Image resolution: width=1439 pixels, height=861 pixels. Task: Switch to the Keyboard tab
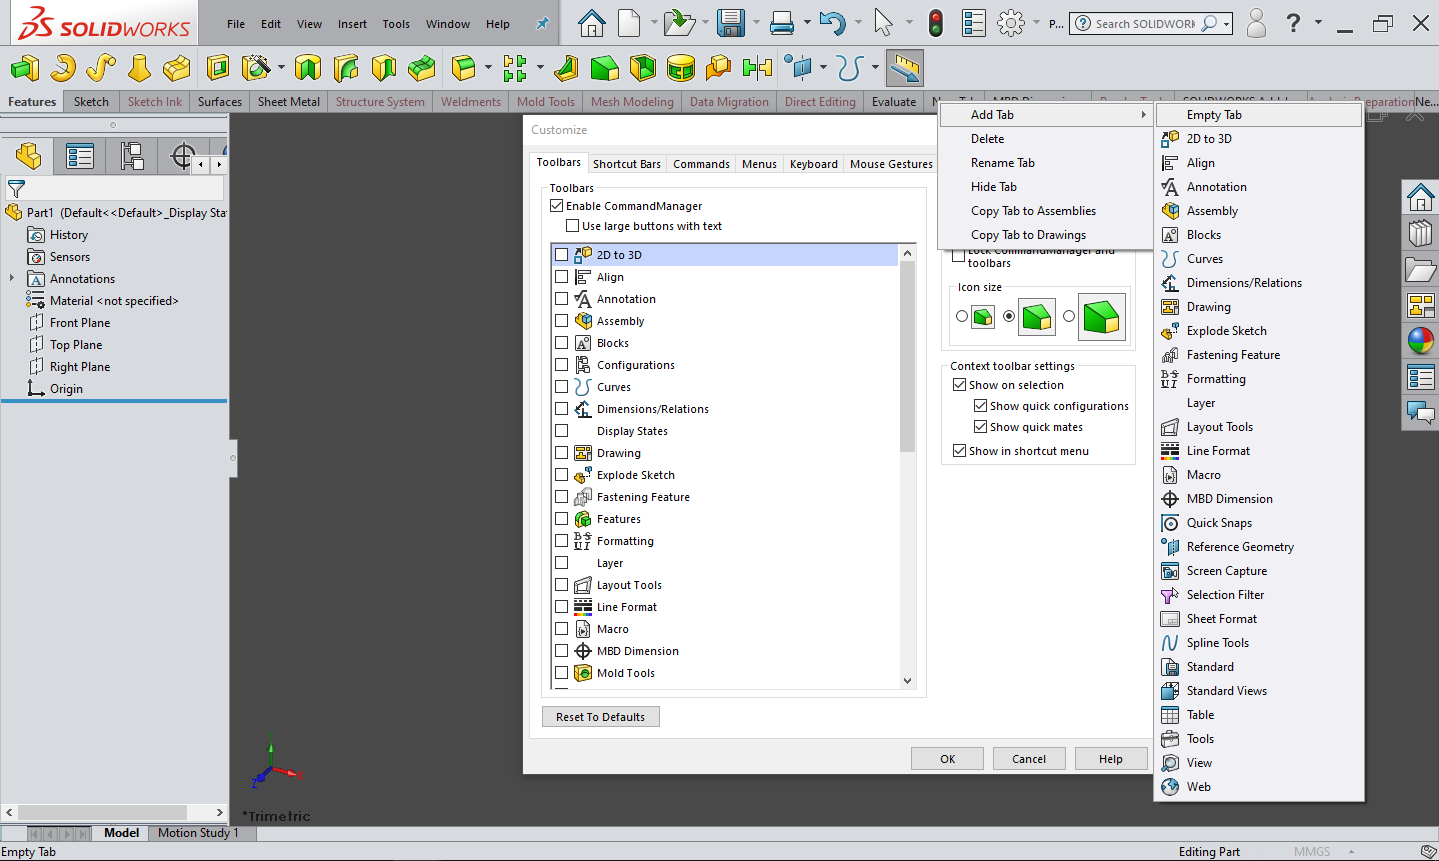[x=814, y=164]
